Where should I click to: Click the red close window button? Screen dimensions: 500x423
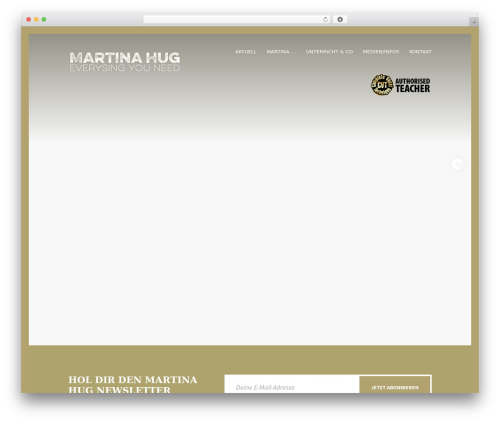[29, 20]
